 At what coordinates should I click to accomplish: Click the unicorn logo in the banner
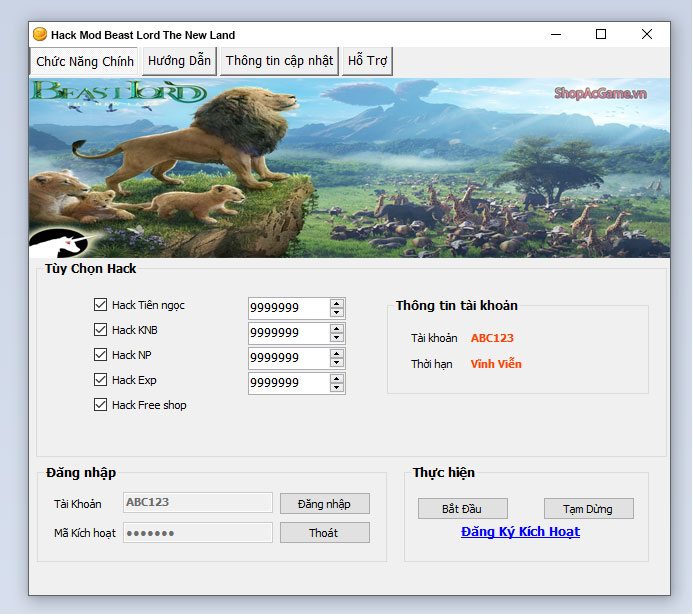[62, 243]
